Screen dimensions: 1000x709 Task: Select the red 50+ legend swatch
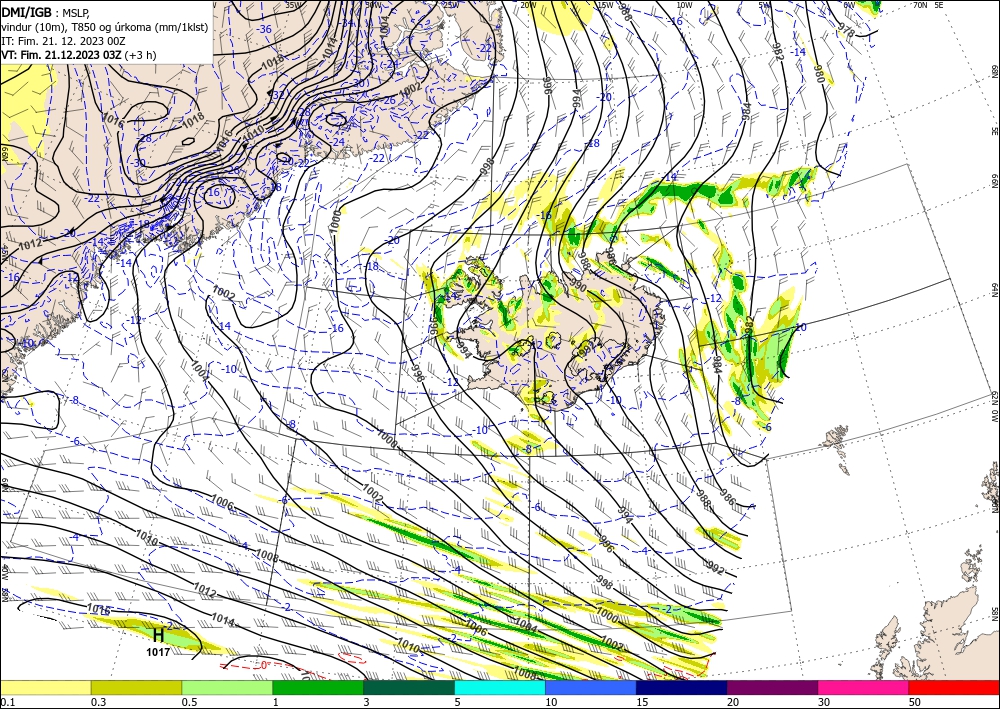pyautogui.click(x=954, y=687)
